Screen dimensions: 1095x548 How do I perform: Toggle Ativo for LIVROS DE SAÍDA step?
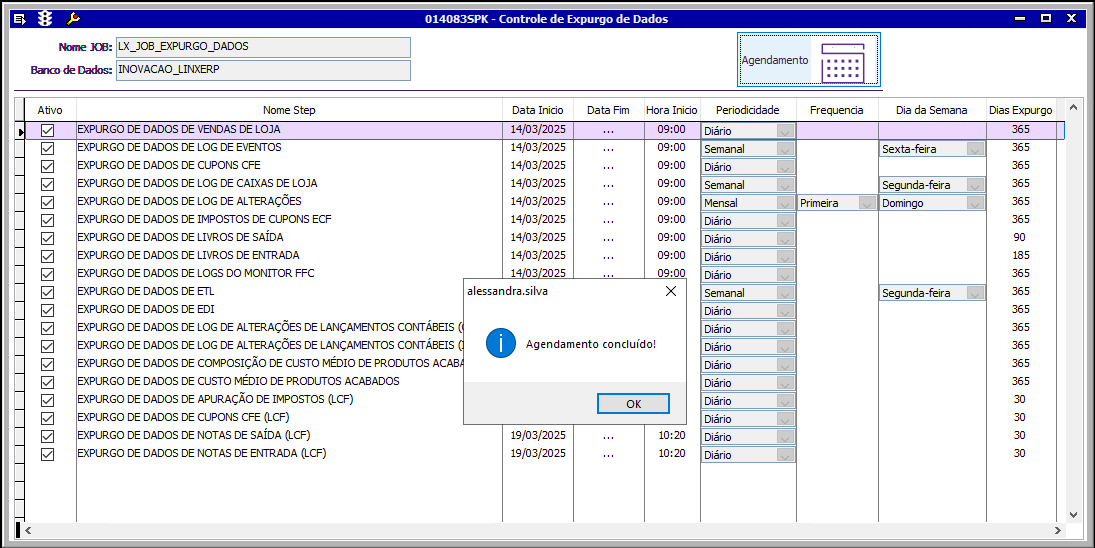coord(47,238)
